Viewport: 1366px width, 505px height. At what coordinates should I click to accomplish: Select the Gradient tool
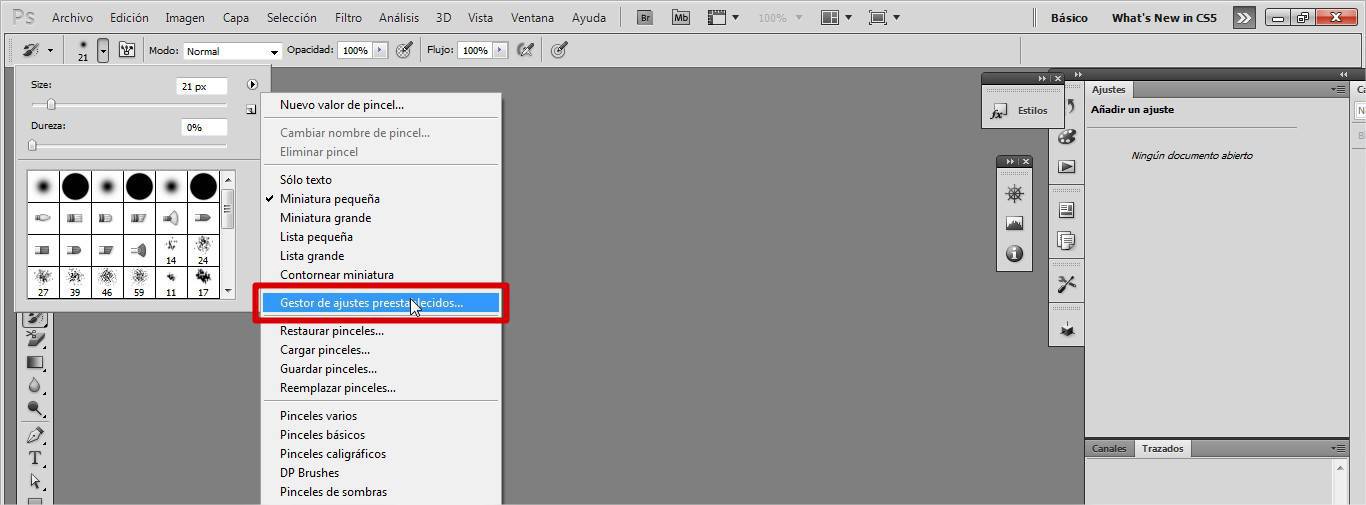(x=35, y=362)
